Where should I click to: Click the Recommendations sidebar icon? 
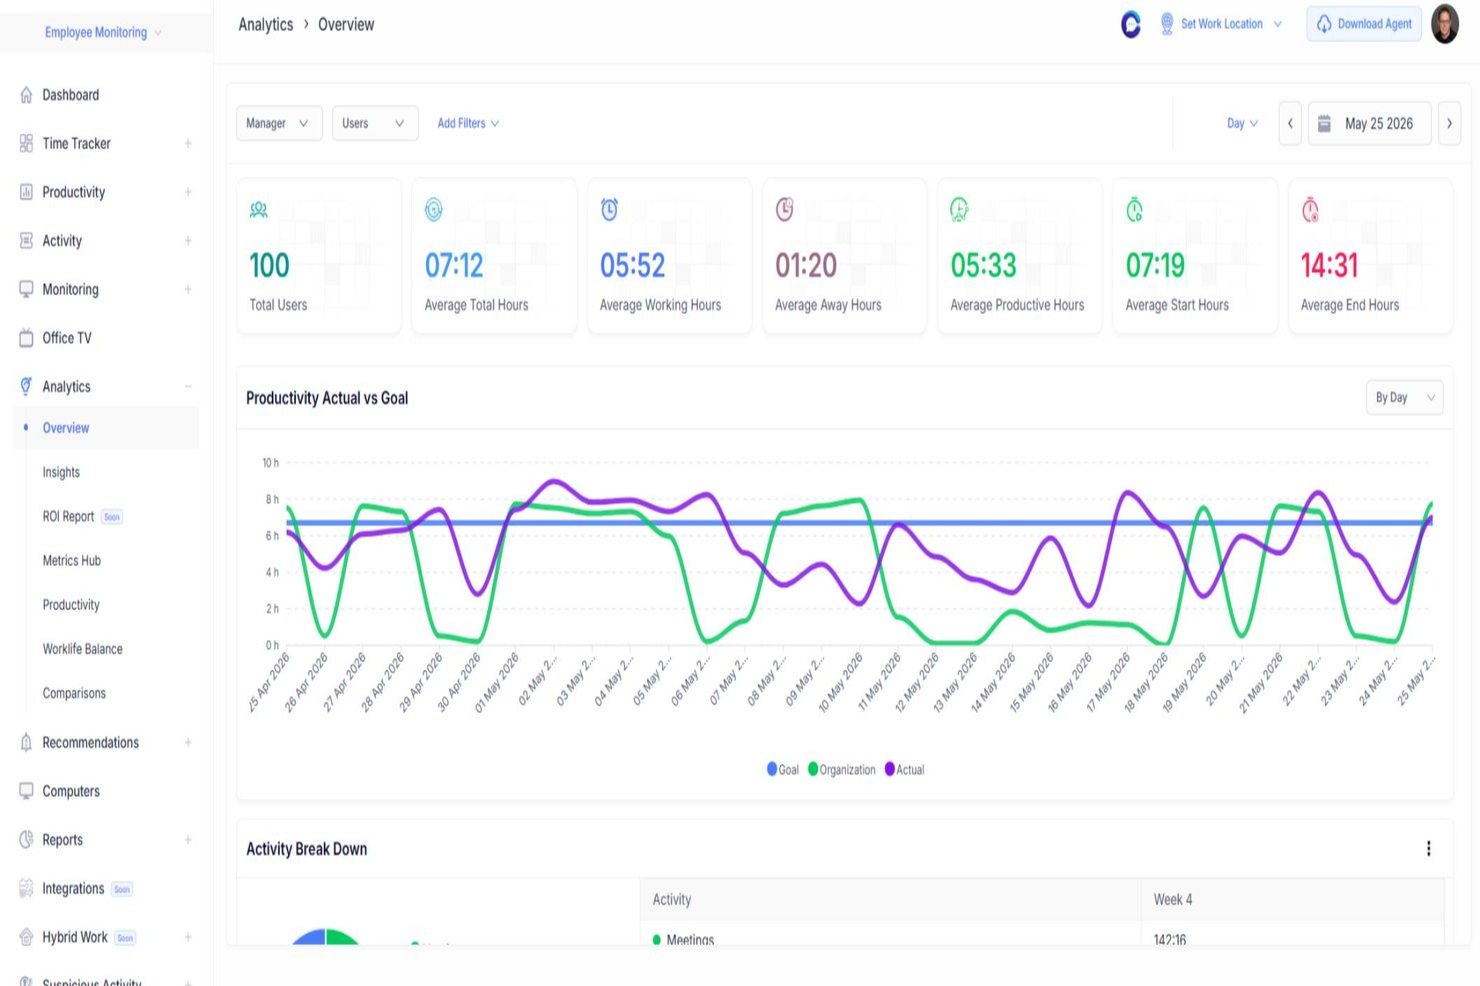point(26,742)
